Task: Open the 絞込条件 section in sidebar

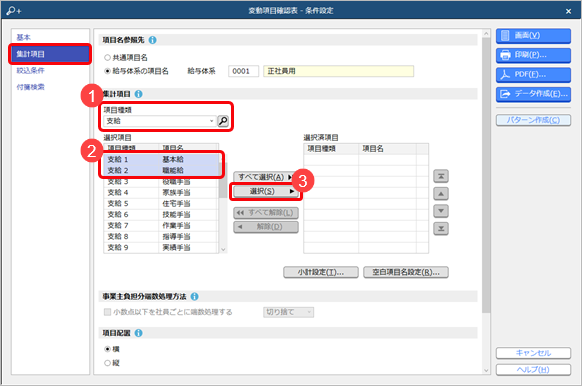Action: tap(30, 71)
